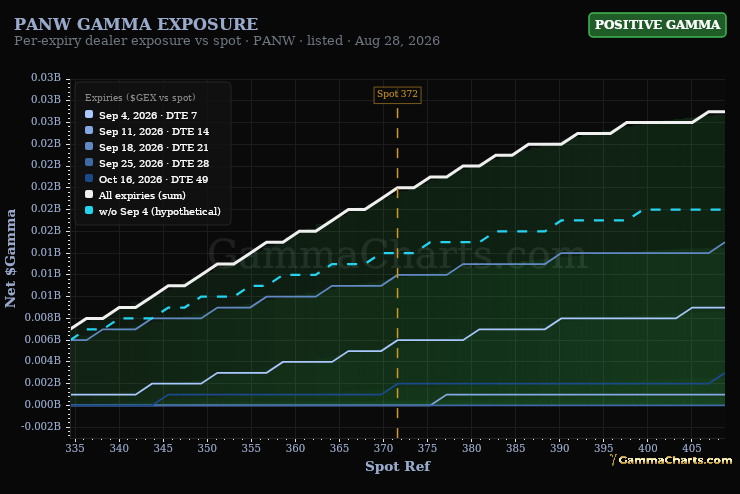
Task: Click the per-expiry dealer exposure subtitle
Action: 227,41
